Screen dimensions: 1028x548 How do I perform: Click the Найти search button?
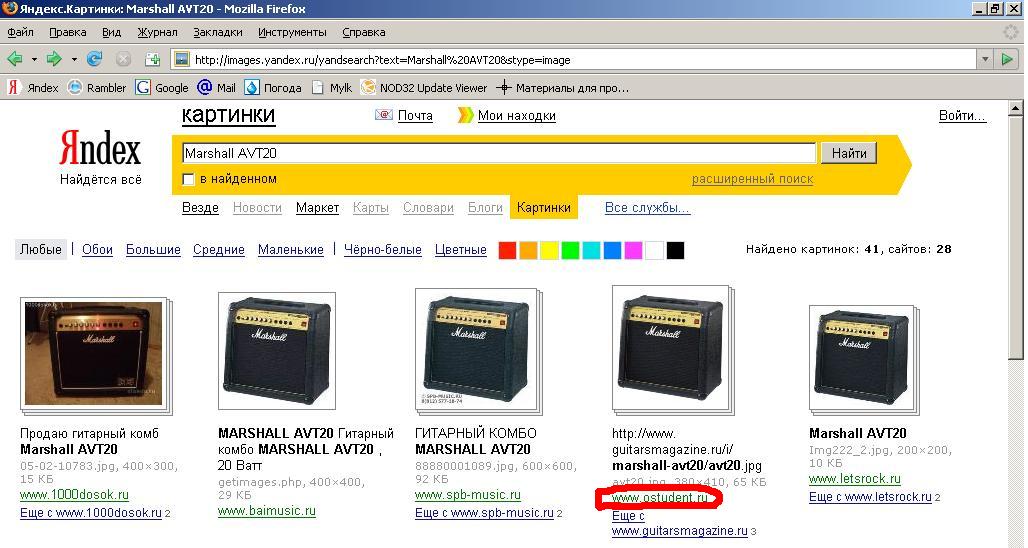849,153
